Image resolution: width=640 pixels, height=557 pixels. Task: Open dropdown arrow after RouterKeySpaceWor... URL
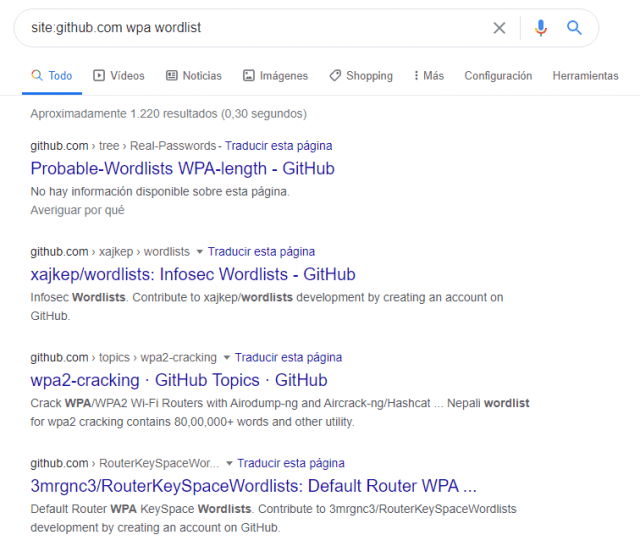click(229, 464)
